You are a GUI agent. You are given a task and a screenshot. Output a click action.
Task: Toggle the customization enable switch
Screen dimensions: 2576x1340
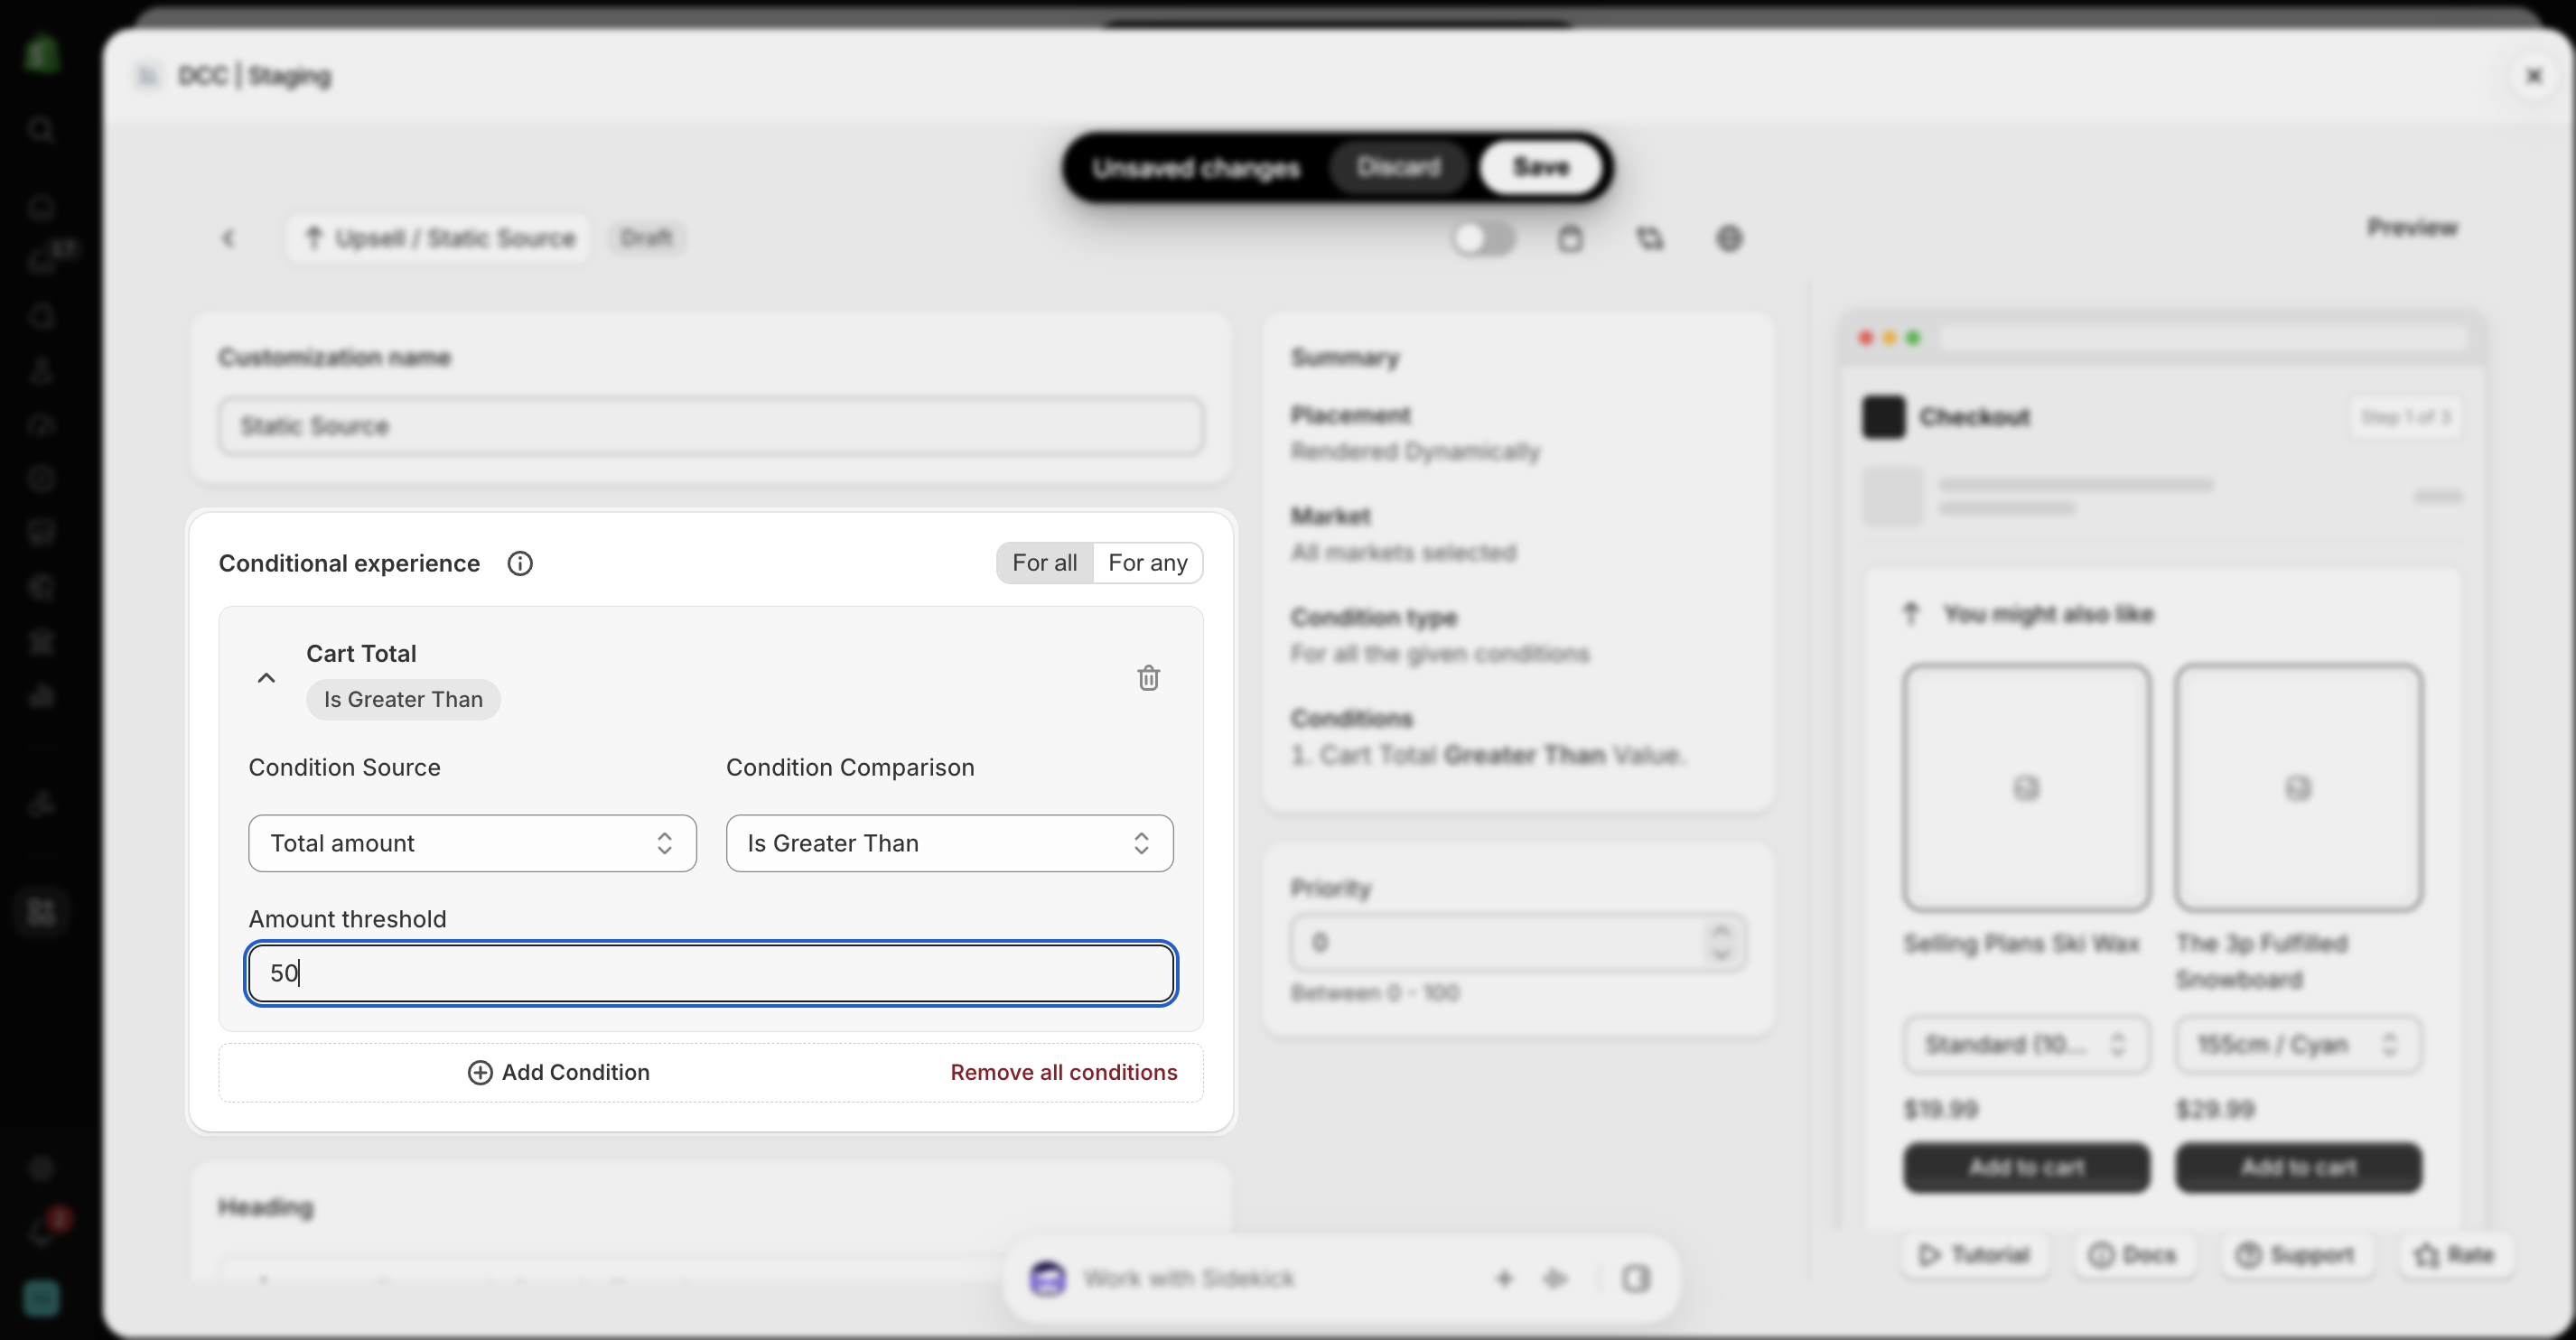coord(1483,238)
